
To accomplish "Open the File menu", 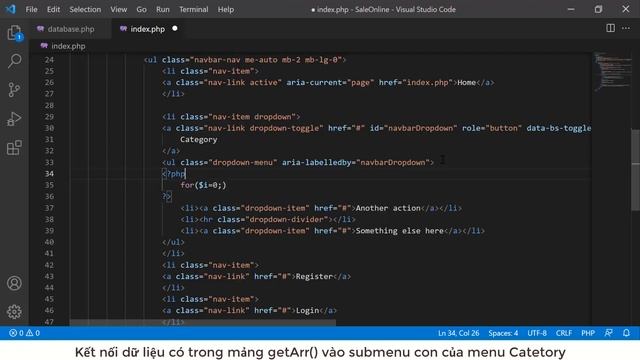I will (31, 9).
